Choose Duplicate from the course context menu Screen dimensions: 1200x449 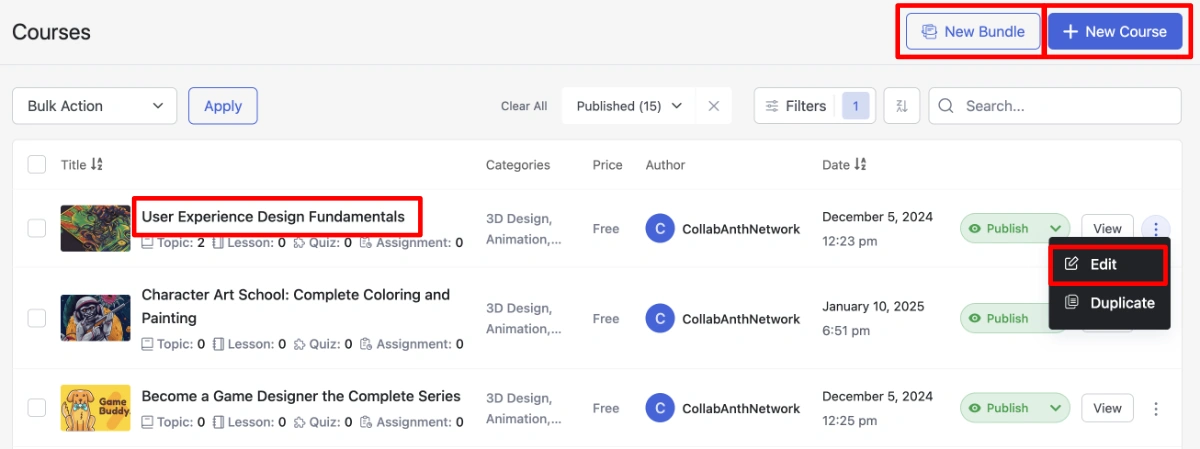coord(1108,303)
